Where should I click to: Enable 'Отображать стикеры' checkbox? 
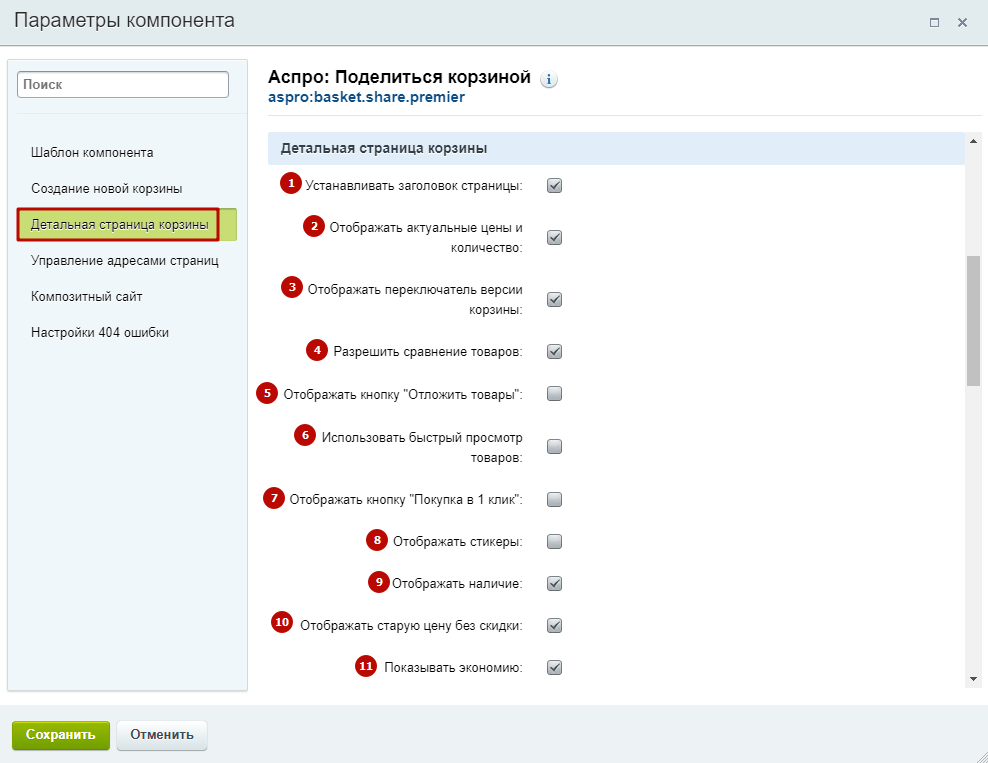pyautogui.click(x=554, y=541)
